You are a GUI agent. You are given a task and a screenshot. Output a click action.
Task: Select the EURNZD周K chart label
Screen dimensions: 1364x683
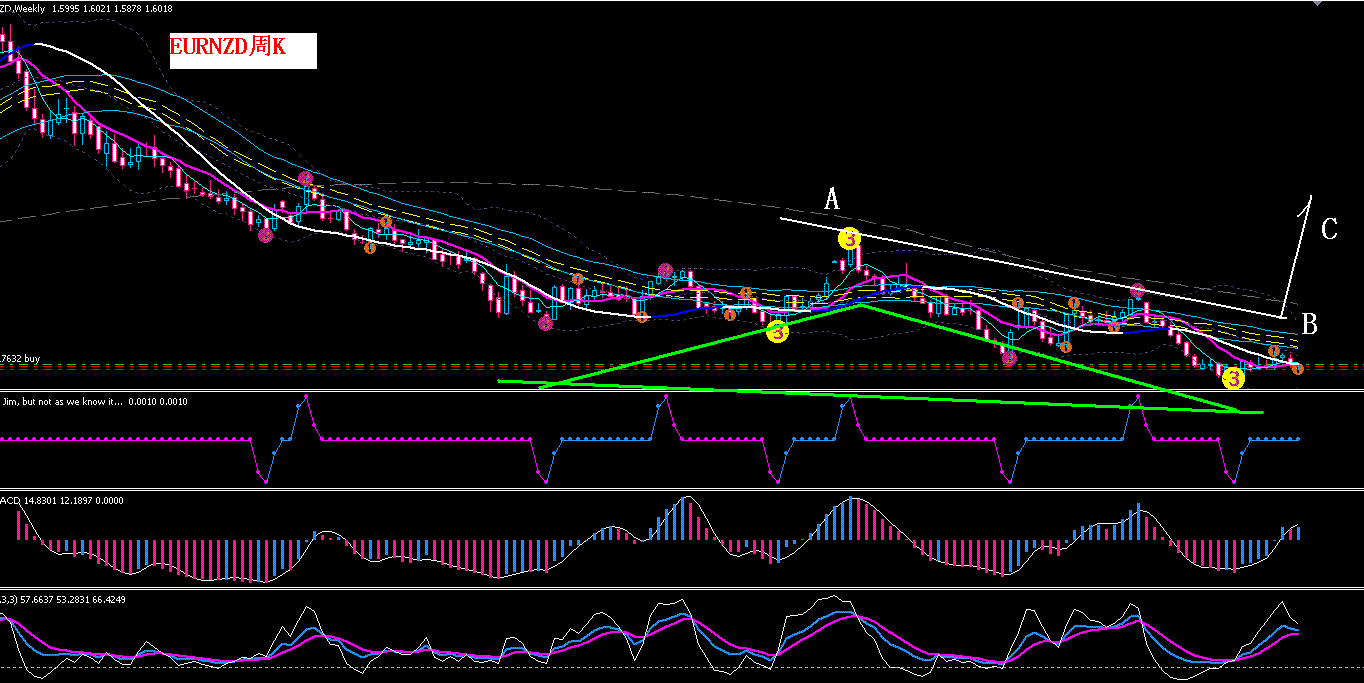click(x=243, y=50)
